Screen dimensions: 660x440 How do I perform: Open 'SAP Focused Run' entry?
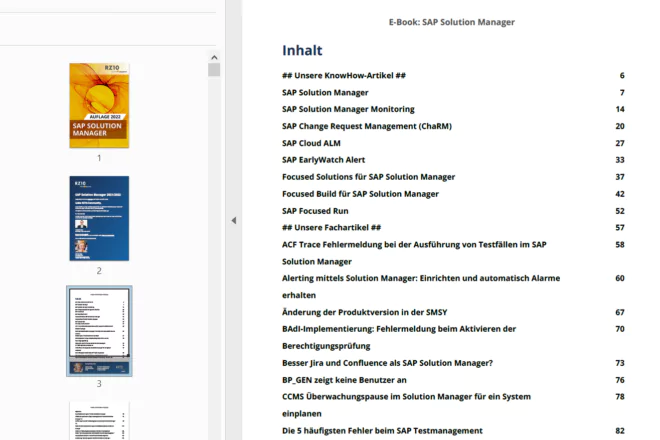315,211
